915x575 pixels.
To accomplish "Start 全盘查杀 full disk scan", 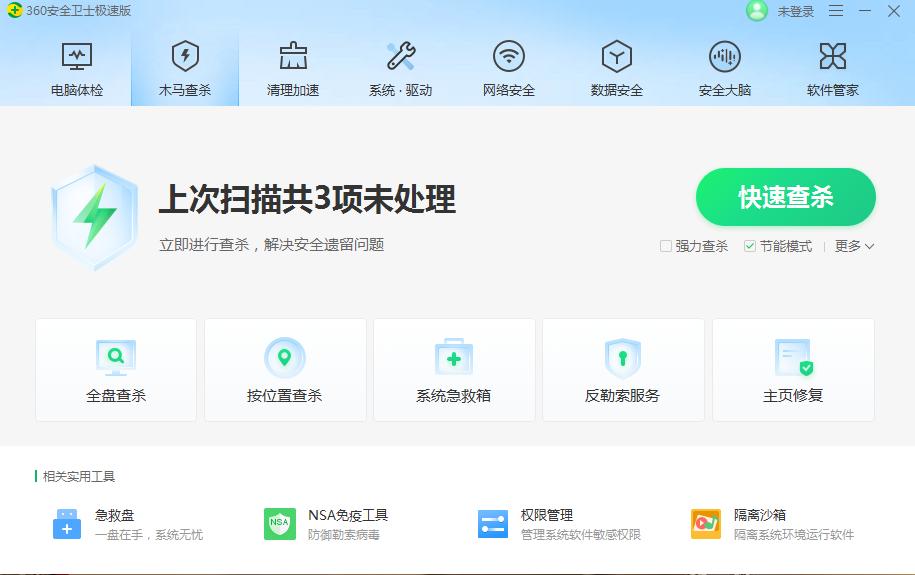I will (116, 370).
